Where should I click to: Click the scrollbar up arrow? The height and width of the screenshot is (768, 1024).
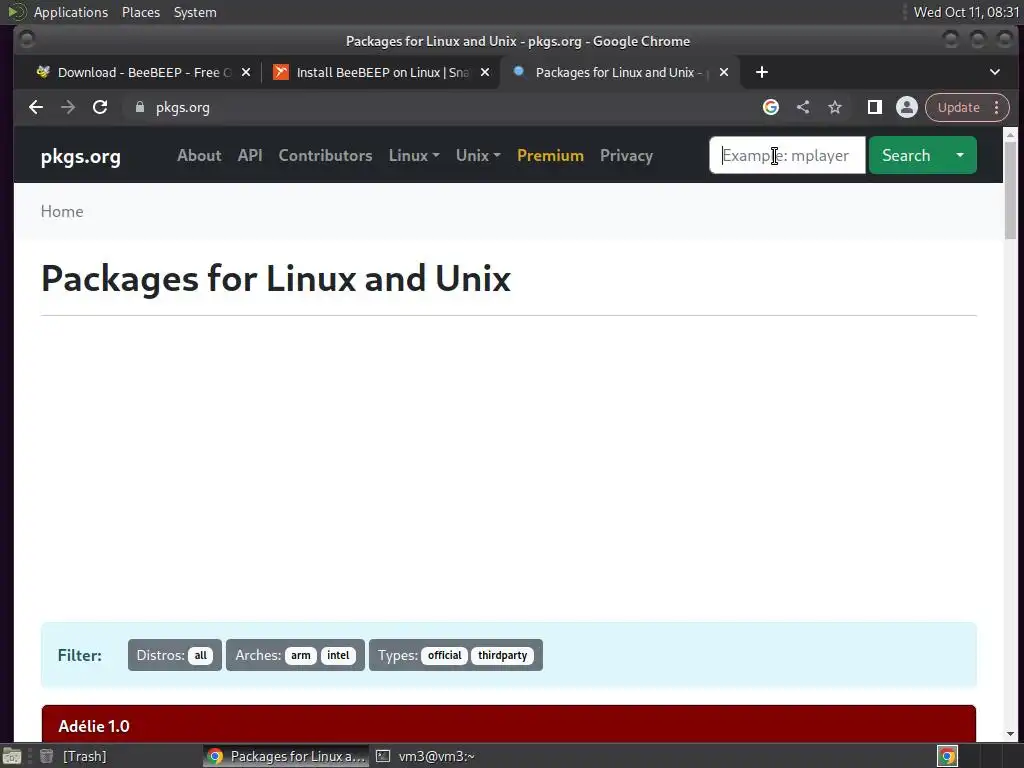click(1010, 135)
